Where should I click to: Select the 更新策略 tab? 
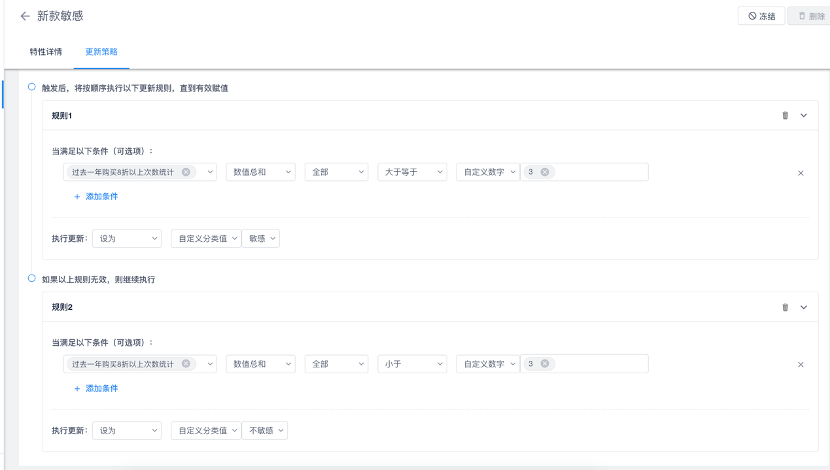[x=101, y=51]
